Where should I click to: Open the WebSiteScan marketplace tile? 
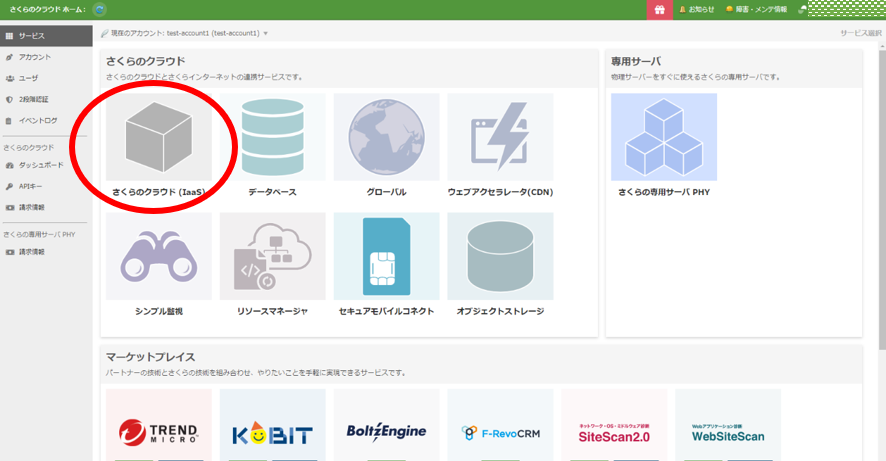click(x=728, y=425)
